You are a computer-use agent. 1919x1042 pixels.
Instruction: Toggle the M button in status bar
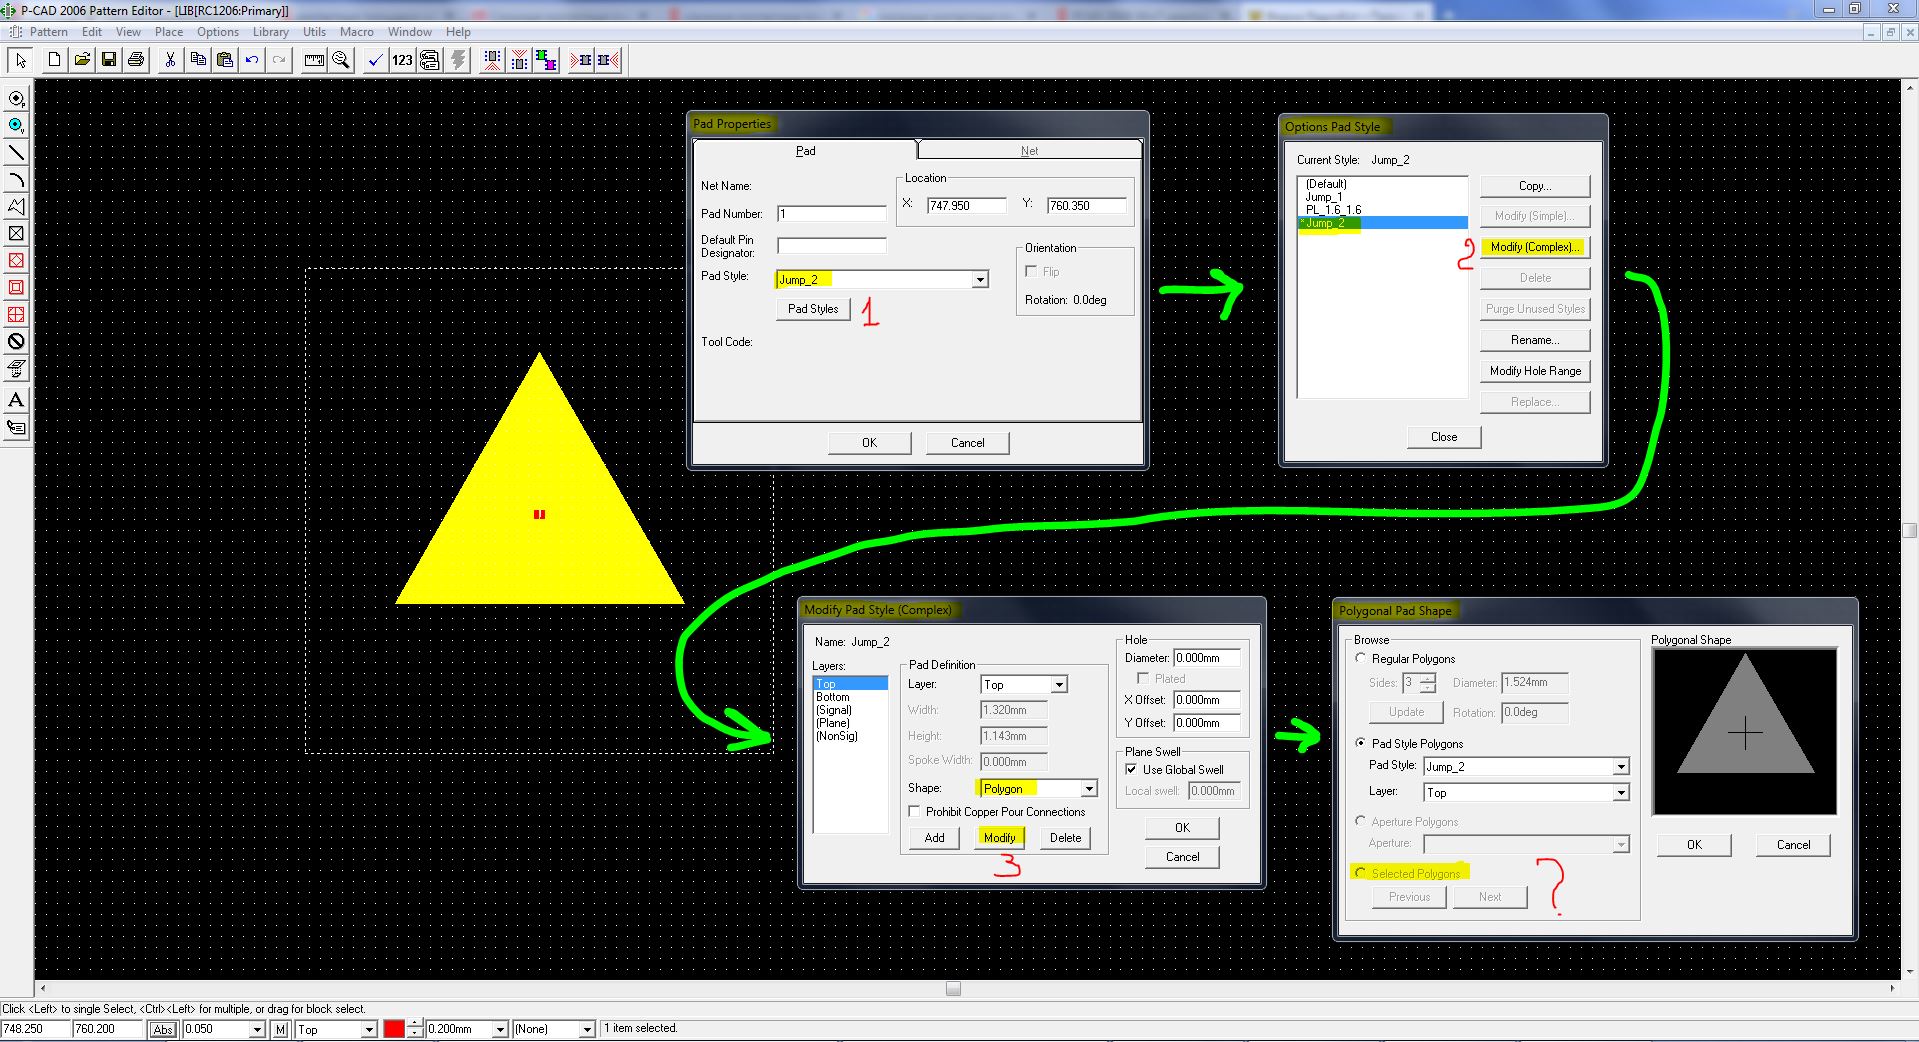[x=281, y=1029]
